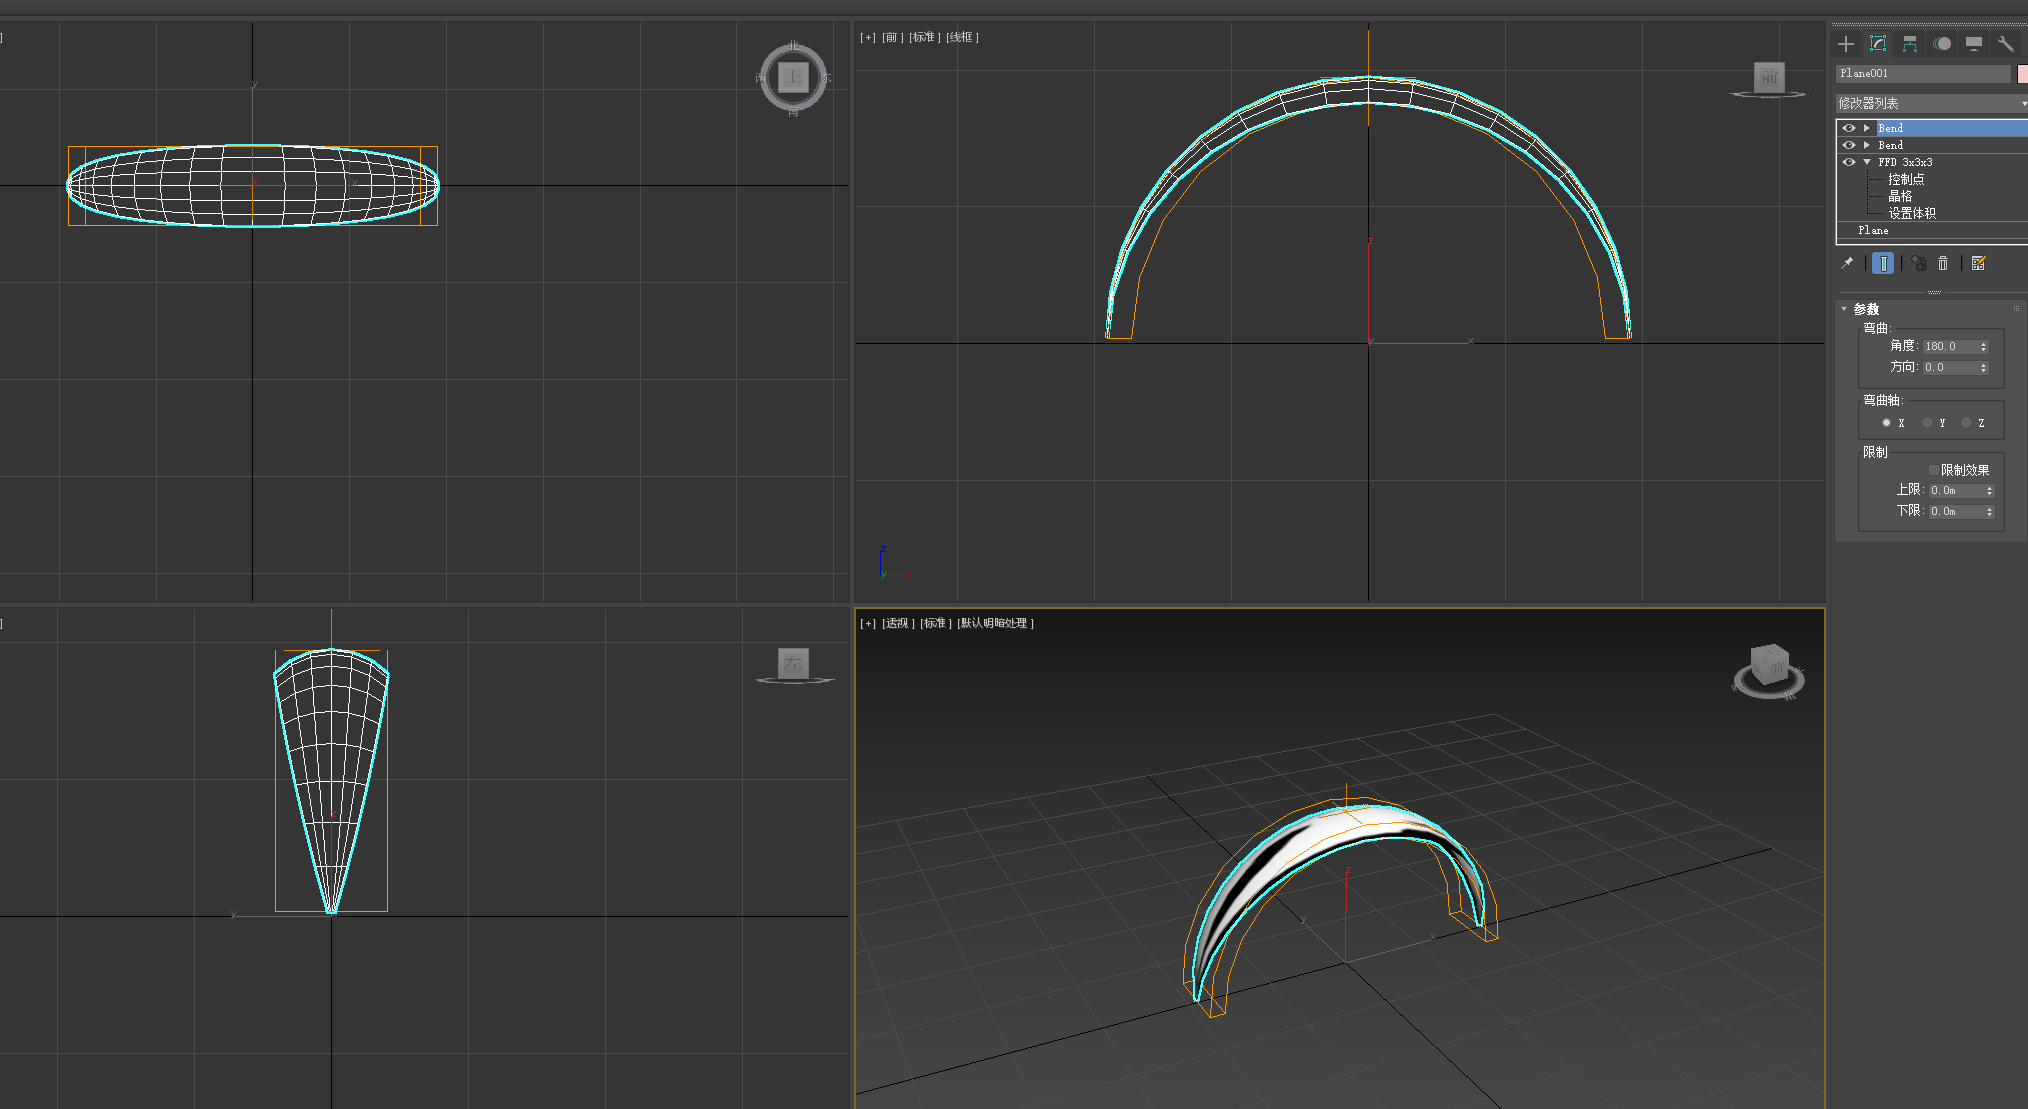Remove modifier with the trash icon

click(1943, 263)
